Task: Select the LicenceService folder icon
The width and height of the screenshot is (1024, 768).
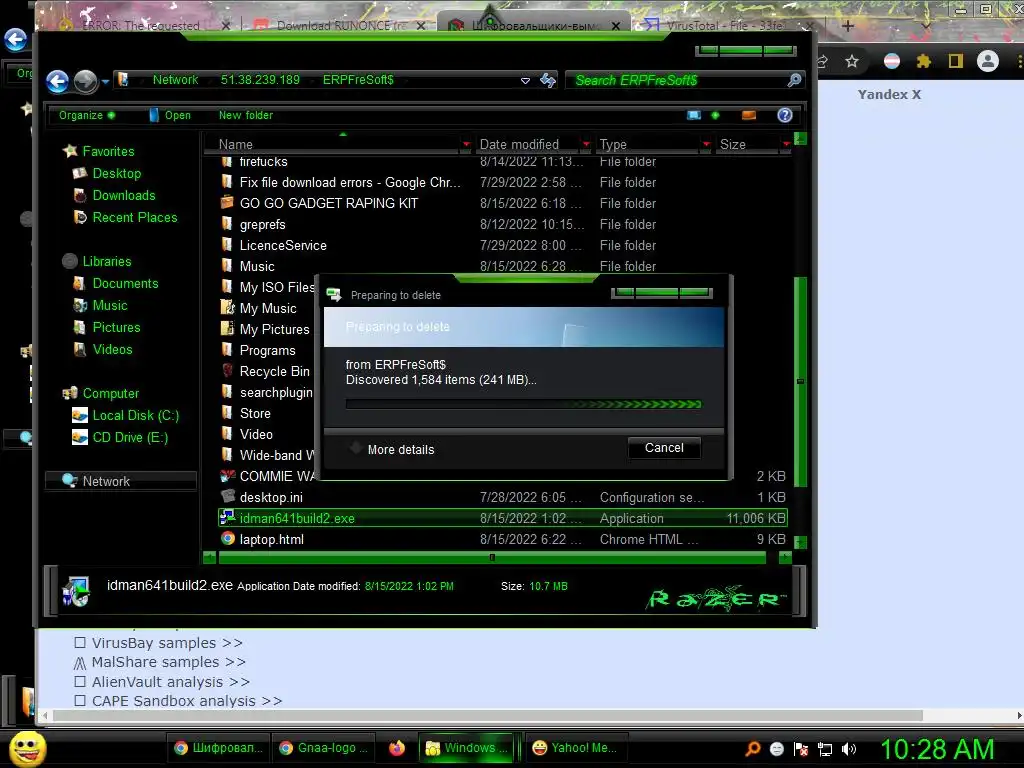Action: tap(227, 245)
